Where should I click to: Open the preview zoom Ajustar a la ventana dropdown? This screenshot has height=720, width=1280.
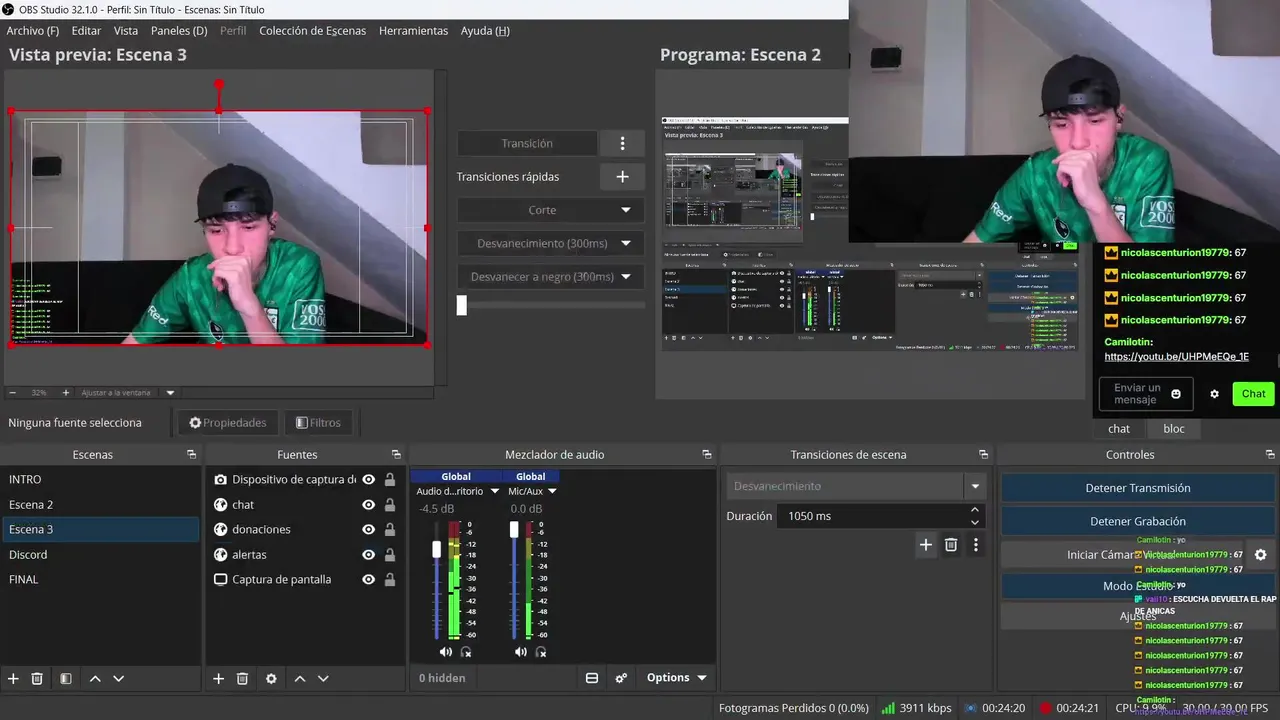[x=170, y=392]
